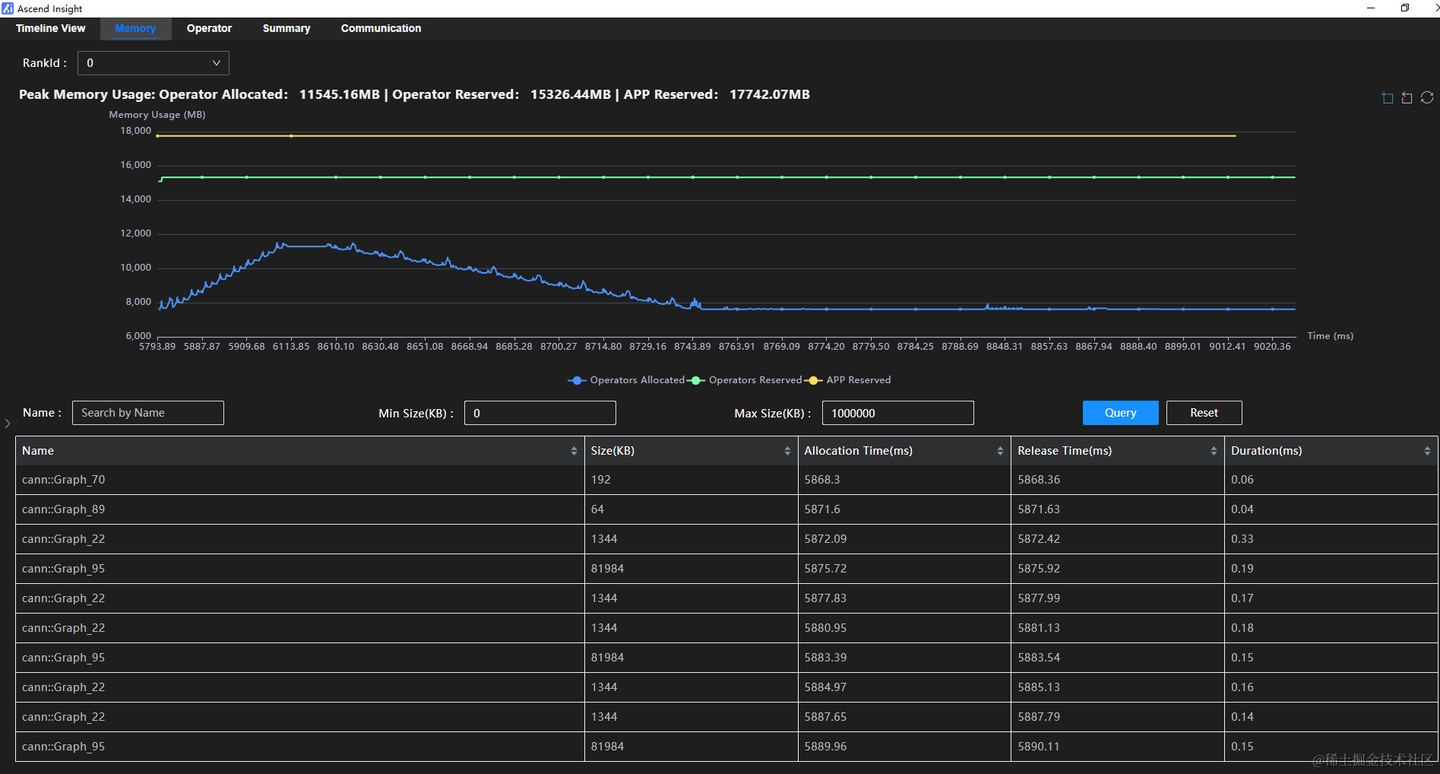Click the zoom reset back icon
Viewport: 1440px width, 774px height.
[x=1407, y=98]
